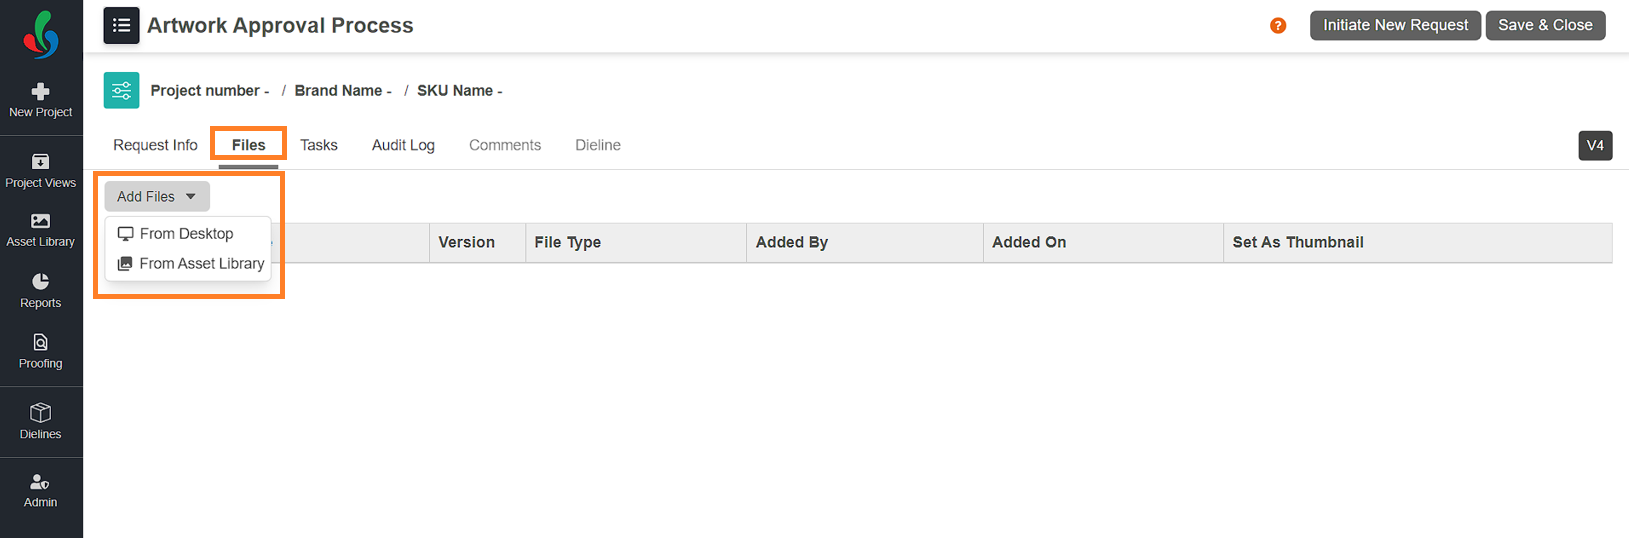Go to Reports pie chart icon
Image resolution: width=1629 pixels, height=538 pixels.
pos(41,282)
